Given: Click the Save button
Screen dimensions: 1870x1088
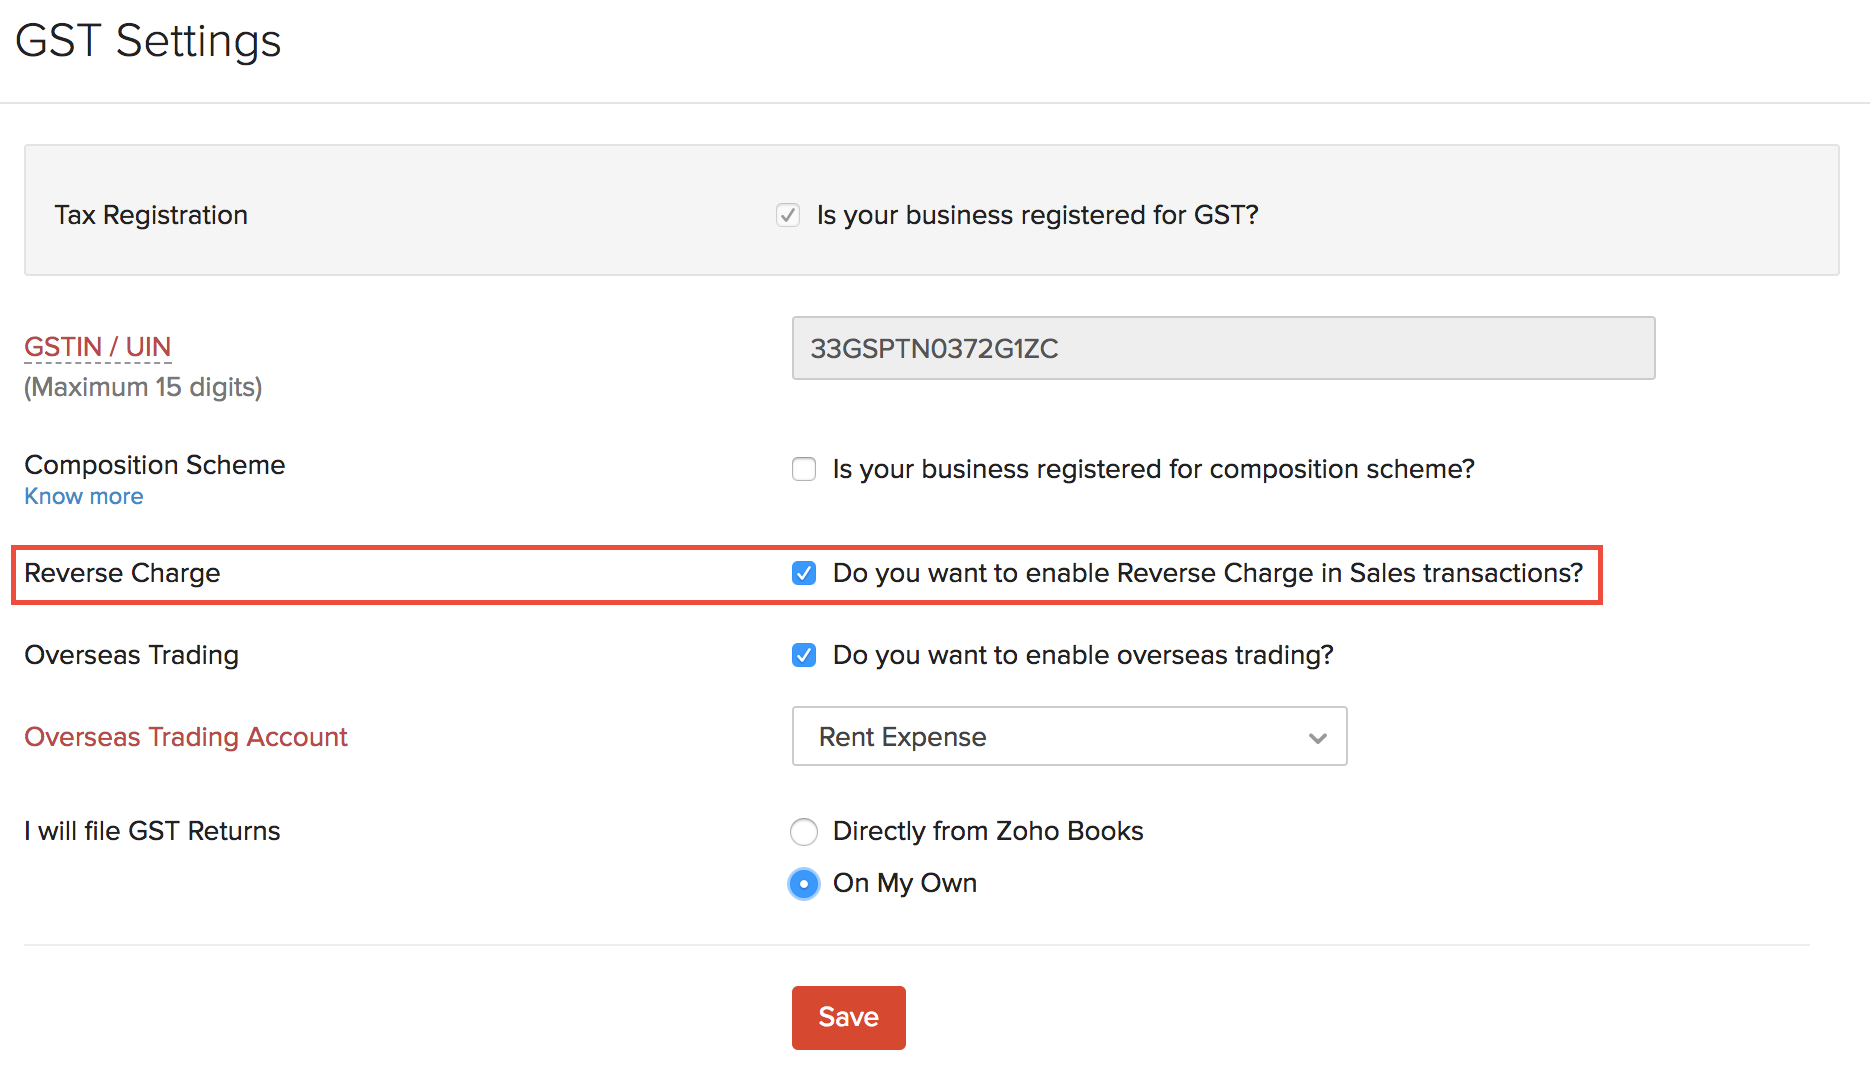Looking at the screenshot, I should pyautogui.click(x=848, y=1017).
